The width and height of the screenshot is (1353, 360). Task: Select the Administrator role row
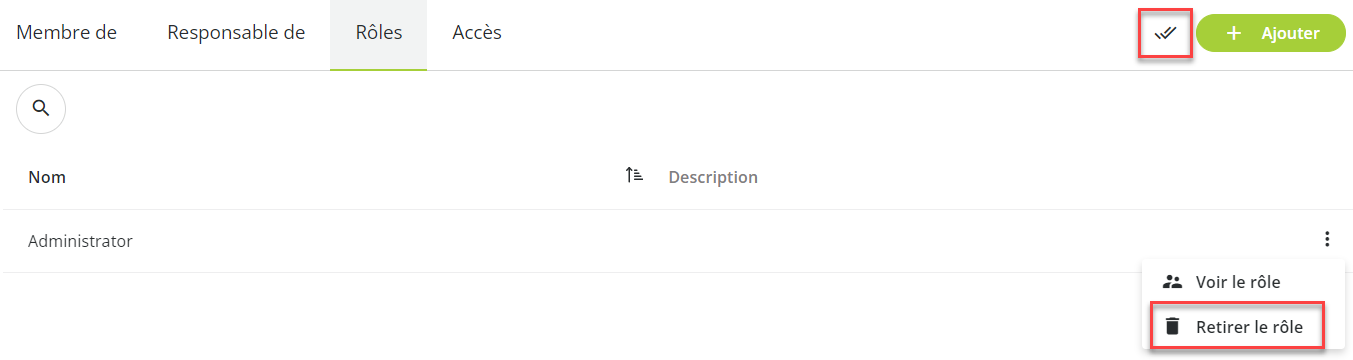676,241
